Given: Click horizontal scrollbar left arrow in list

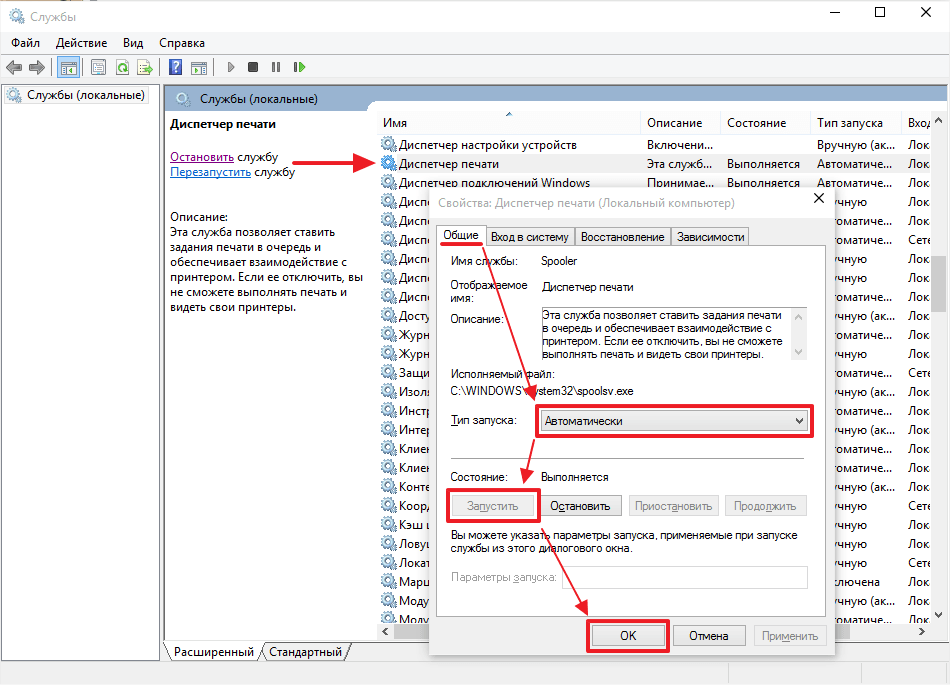Looking at the screenshot, I should click(385, 631).
